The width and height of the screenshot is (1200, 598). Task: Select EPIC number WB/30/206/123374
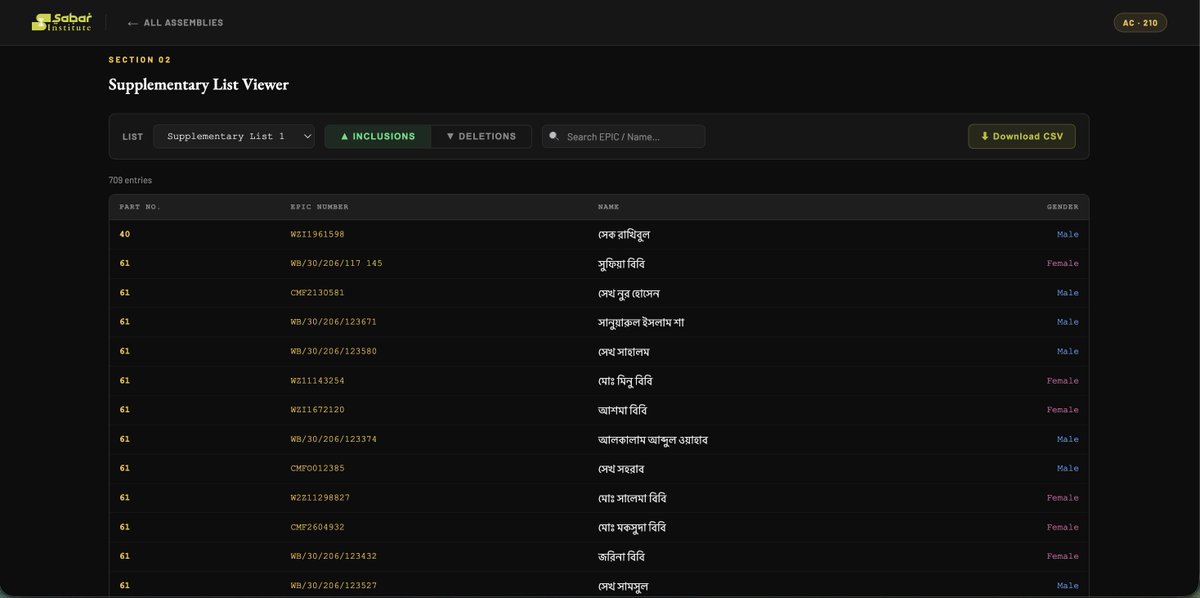[x=333, y=439]
